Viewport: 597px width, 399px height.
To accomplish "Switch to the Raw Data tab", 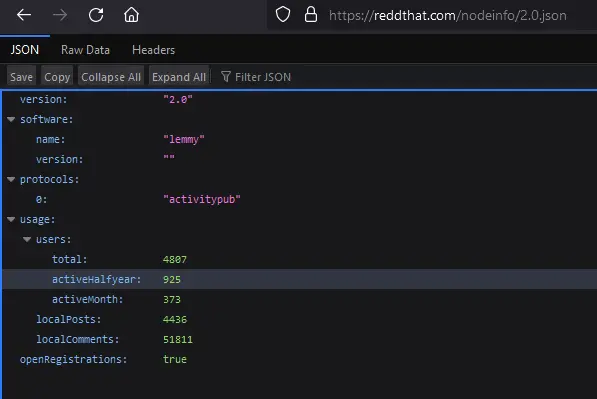I will tap(85, 50).
